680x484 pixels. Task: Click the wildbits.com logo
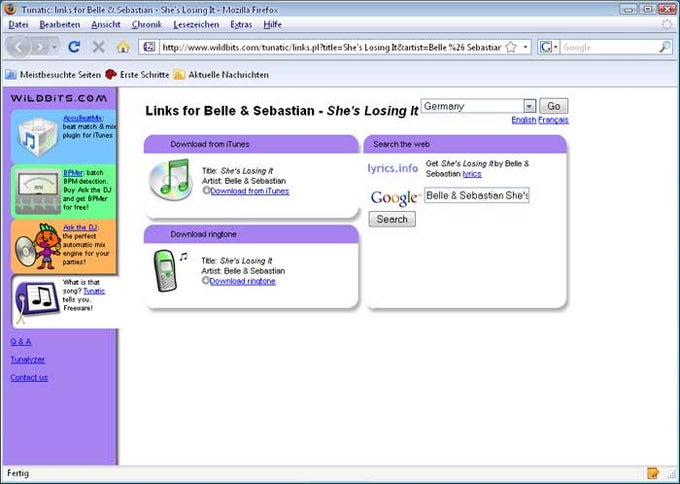click(59, 98)
